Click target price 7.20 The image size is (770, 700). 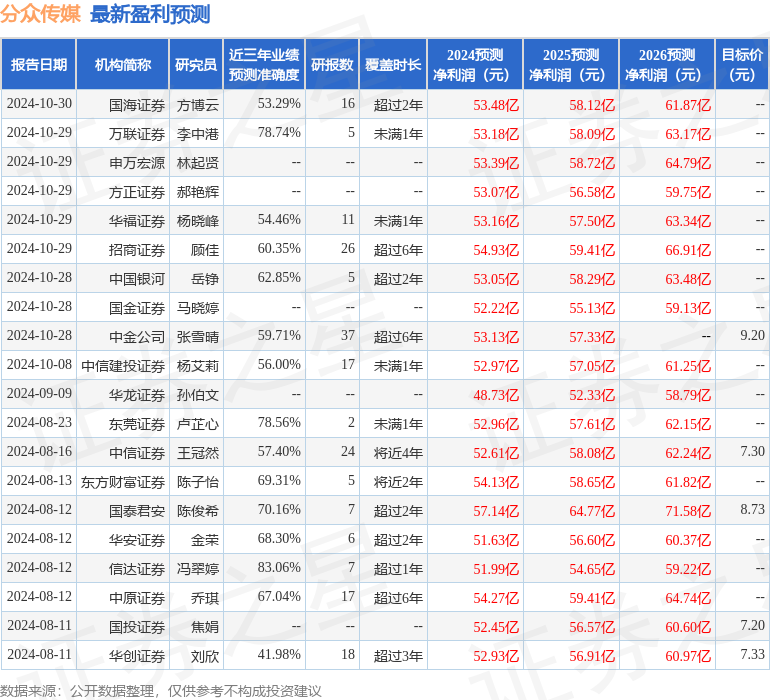[x=752, y=625]
